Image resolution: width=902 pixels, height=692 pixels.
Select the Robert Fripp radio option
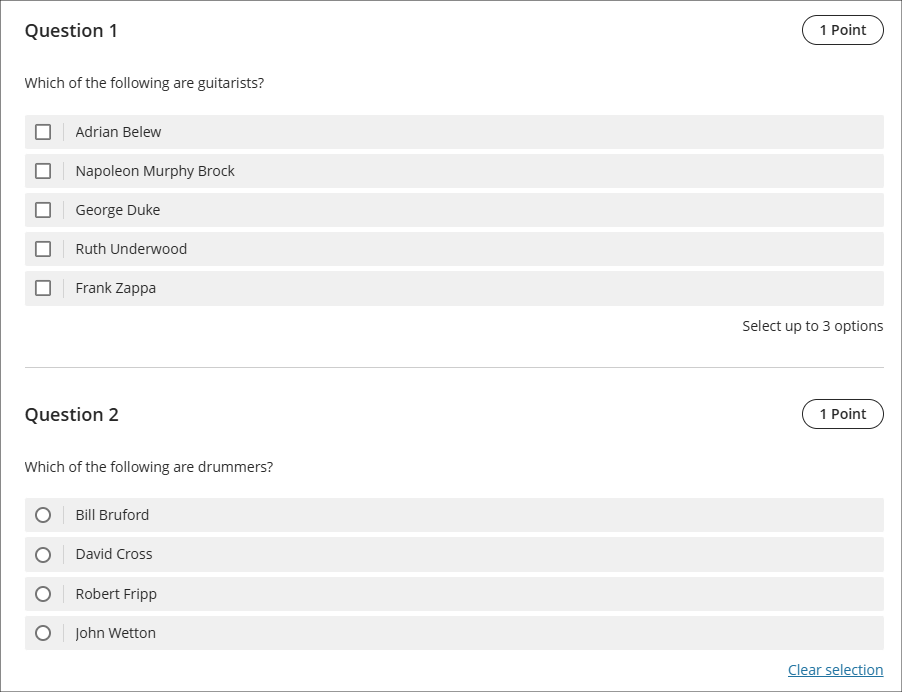43,594
